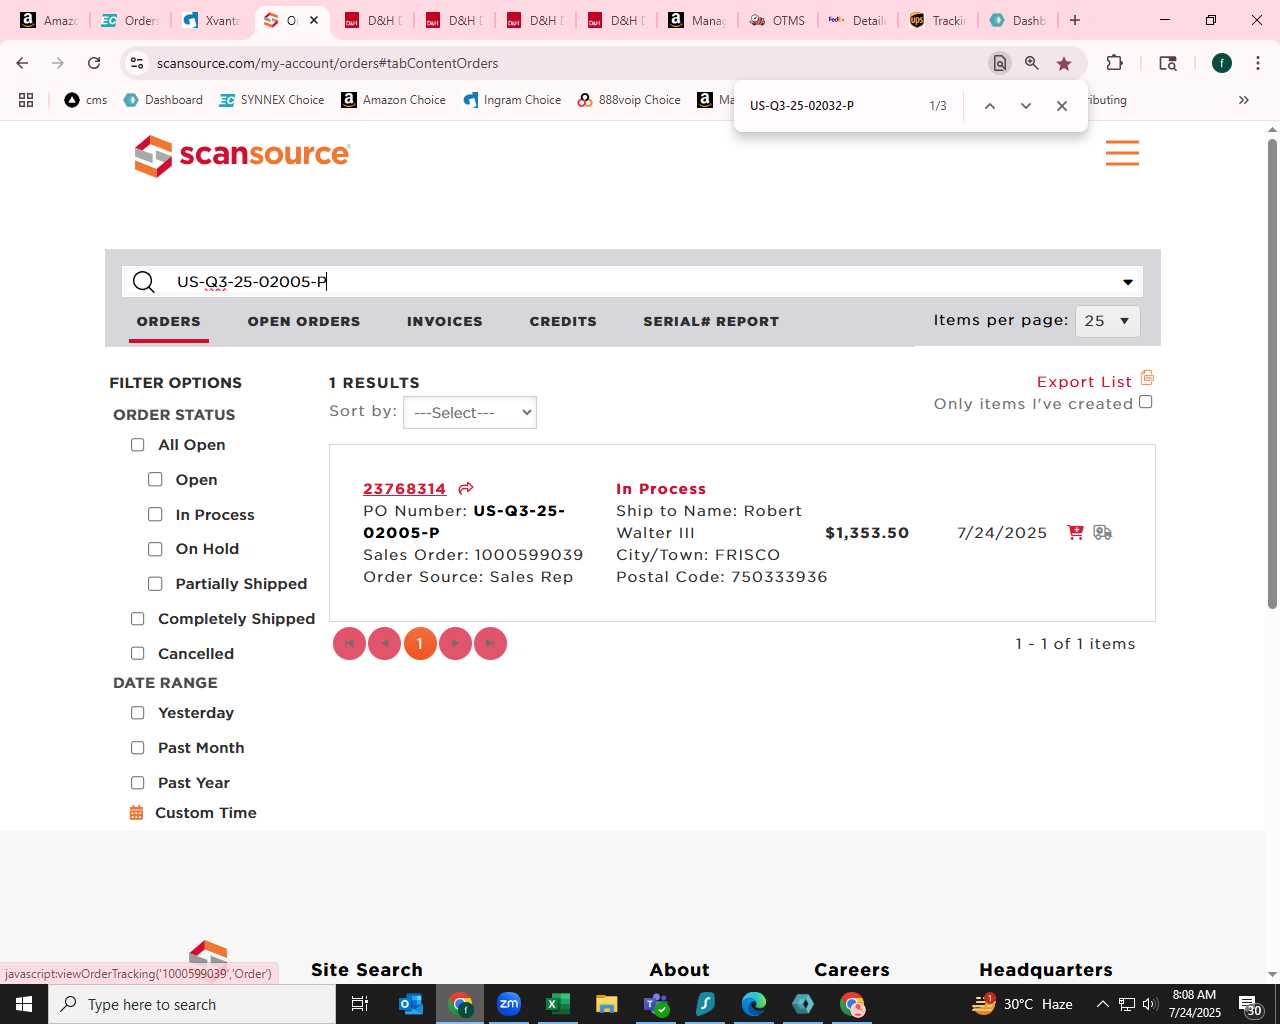Switch to the SERIAL# REPORT tab
The width and height of the screenshot is (1280, 1024).
711,322
